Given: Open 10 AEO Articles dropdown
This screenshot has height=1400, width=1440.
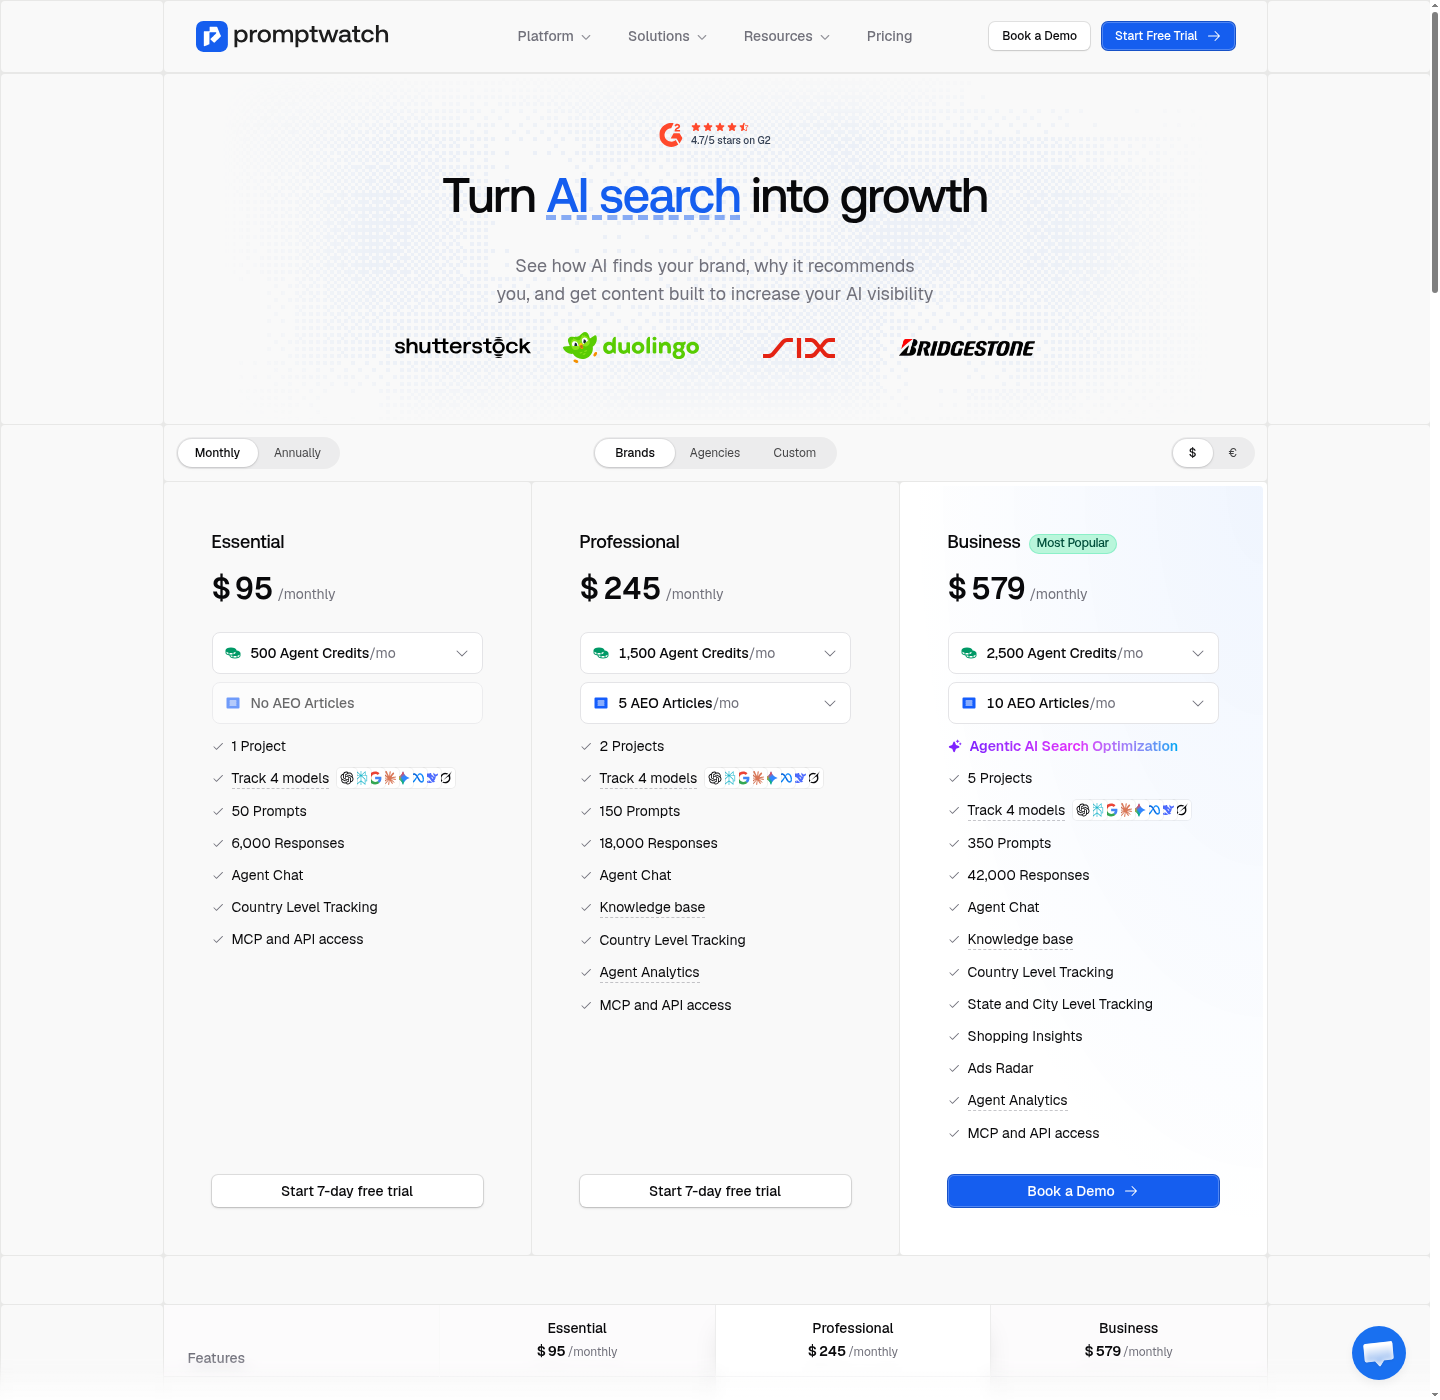Looking at the screenshot, I should tap(1083, 703).
